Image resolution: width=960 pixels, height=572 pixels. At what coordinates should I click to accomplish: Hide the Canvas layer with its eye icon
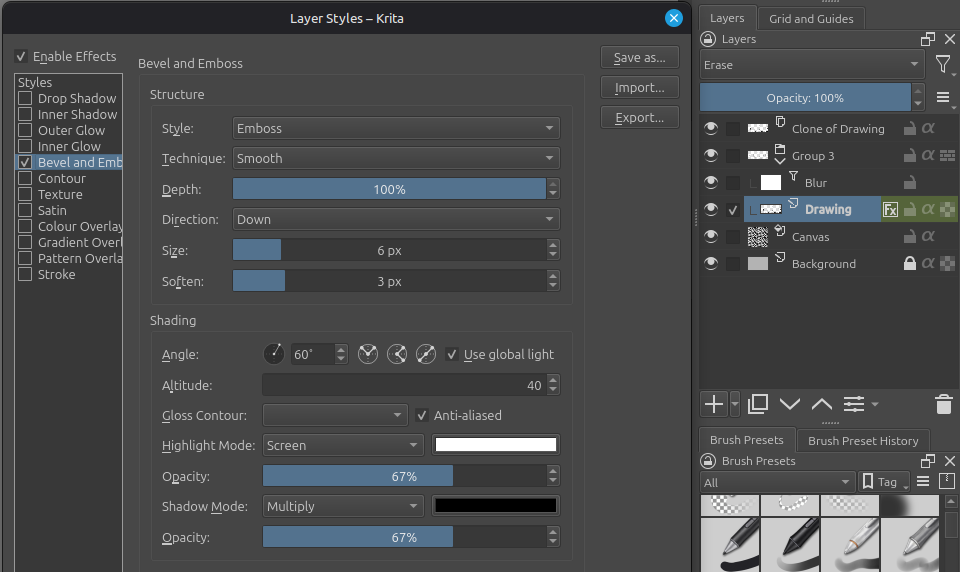[711, 237]
